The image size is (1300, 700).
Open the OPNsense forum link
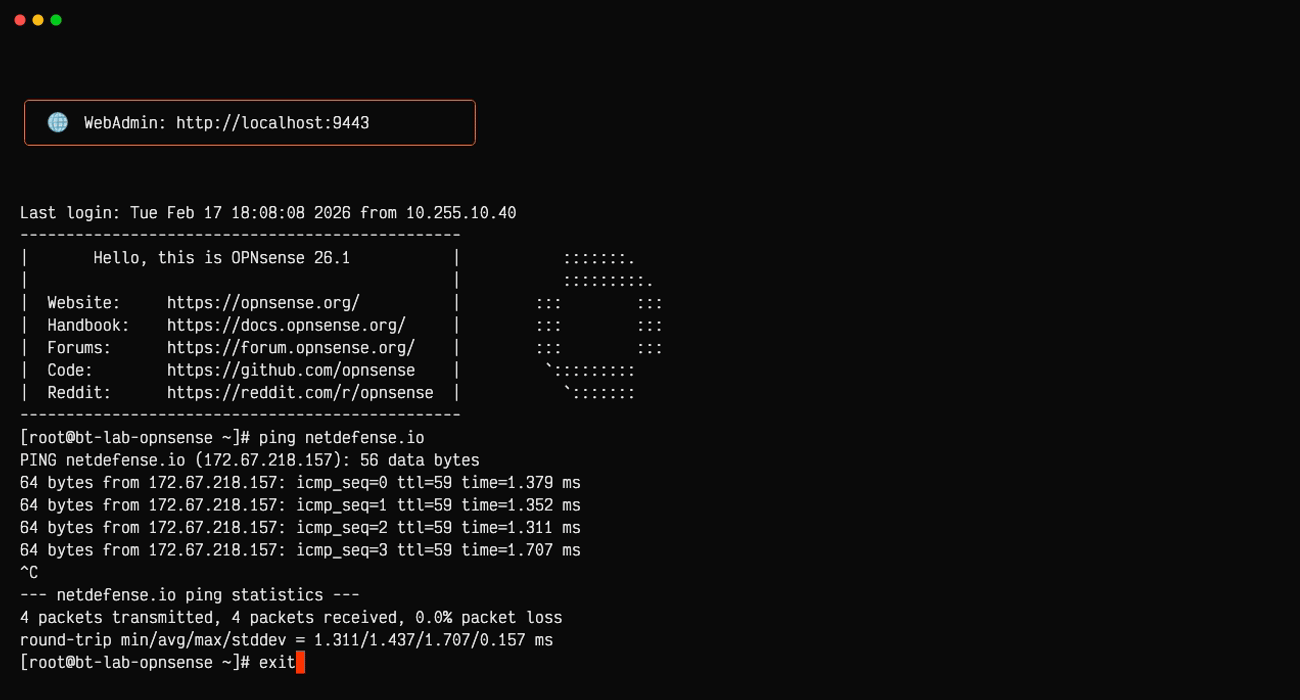point(291,347)
